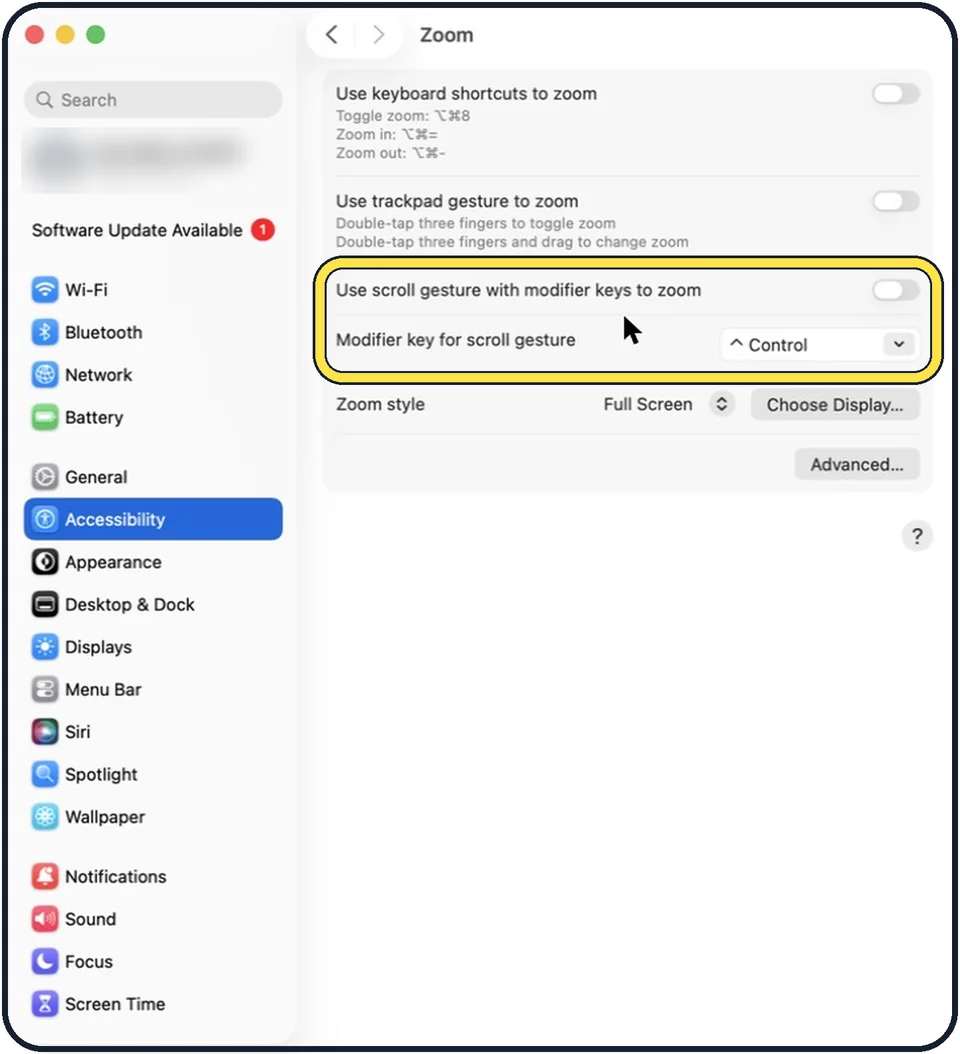Screen dimensions: 960x1054
Task: Click the Sound speaker icon
Action: click(x=45, y=919)
